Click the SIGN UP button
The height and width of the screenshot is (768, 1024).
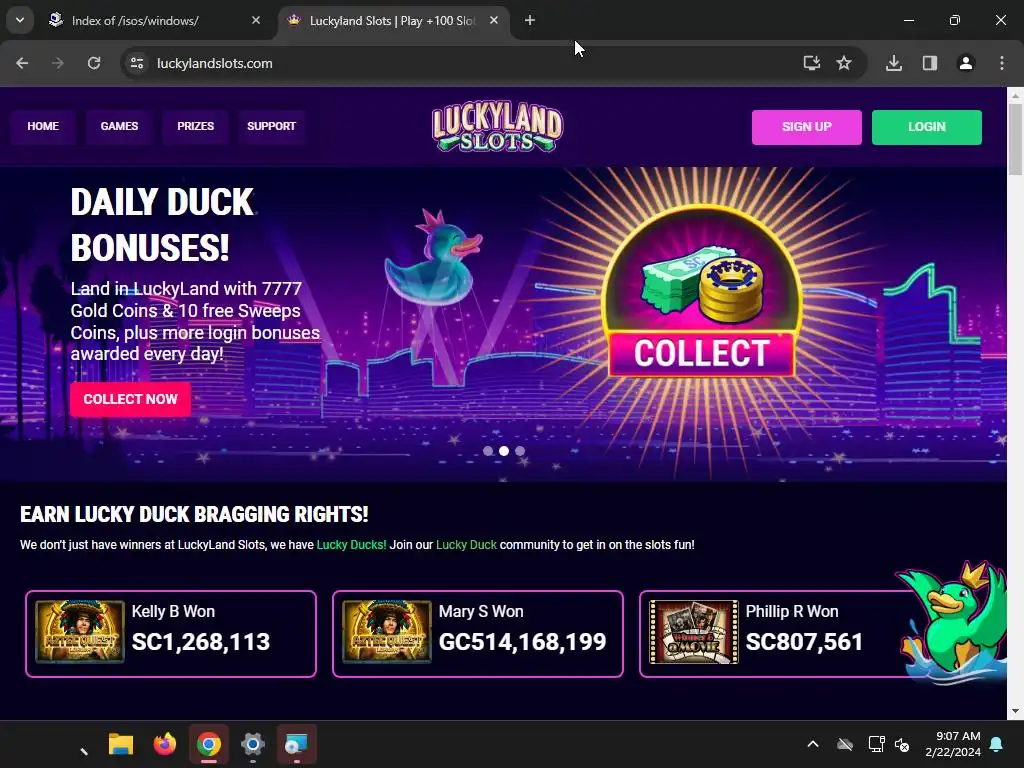(x=807, y=127)
